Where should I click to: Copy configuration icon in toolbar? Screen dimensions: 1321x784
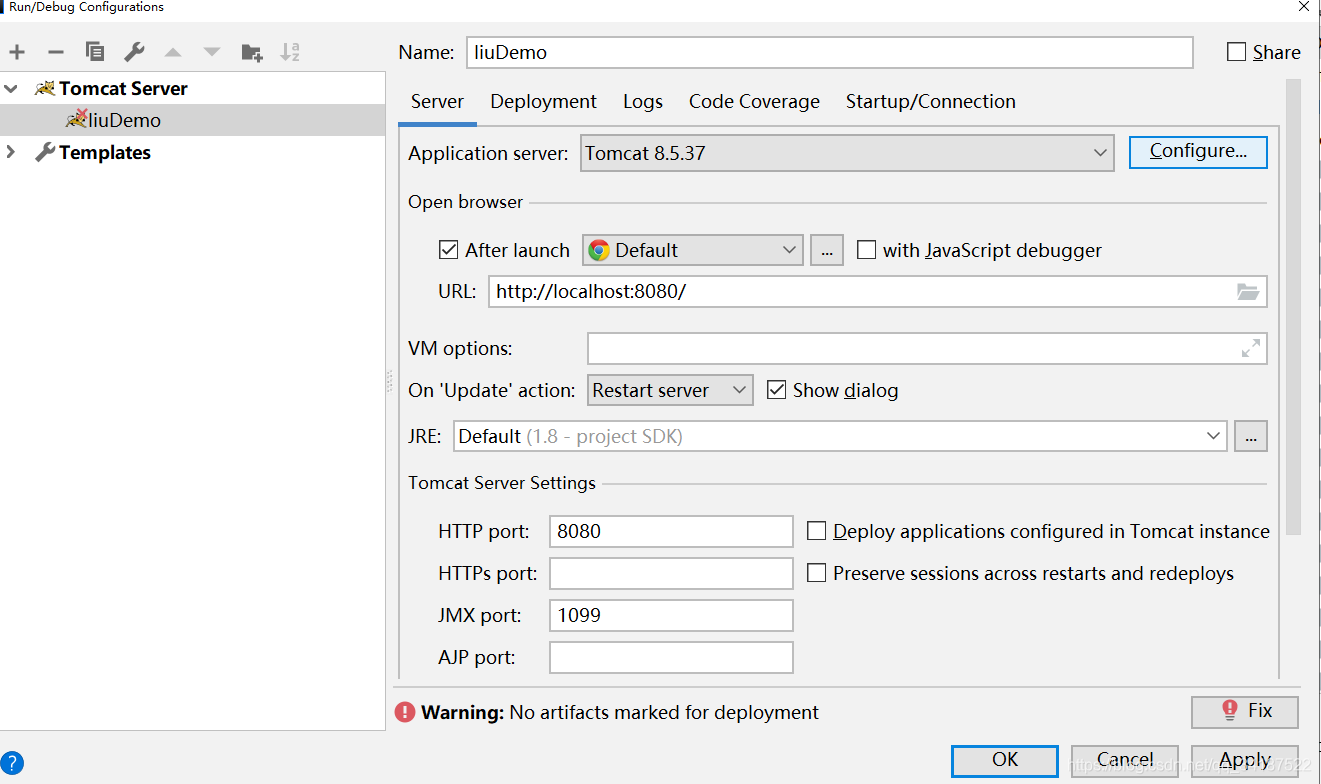tap(95, 52)
